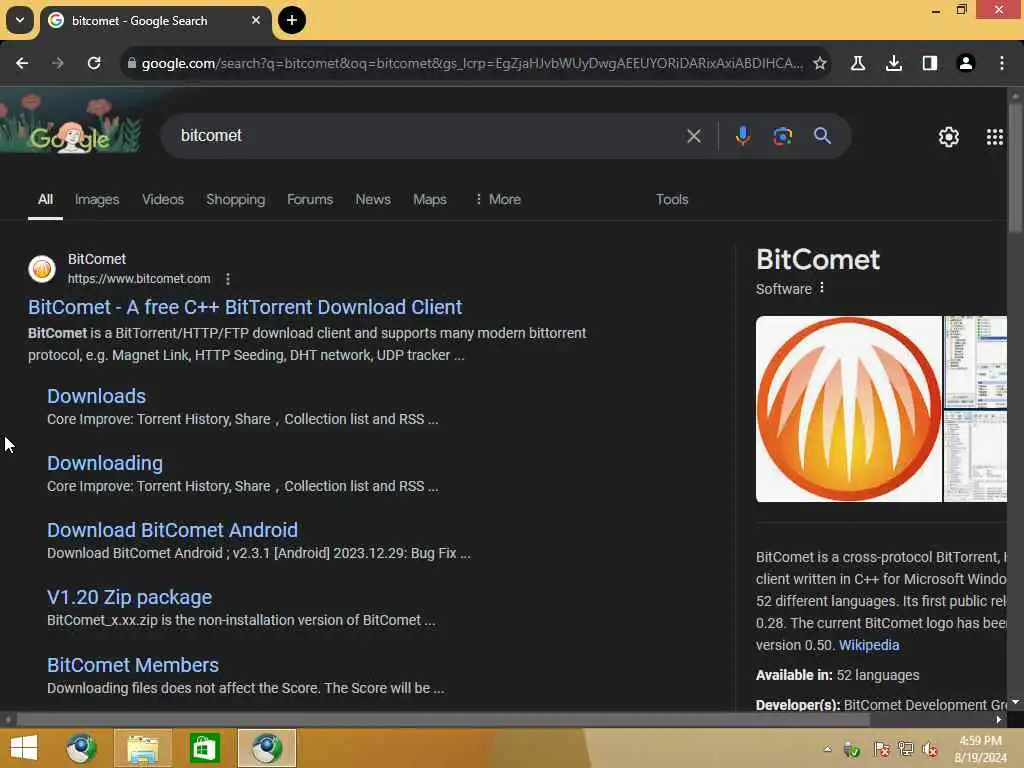Open knowledge panel options next to Software
1024x768 pixels.
click(822, 288)
